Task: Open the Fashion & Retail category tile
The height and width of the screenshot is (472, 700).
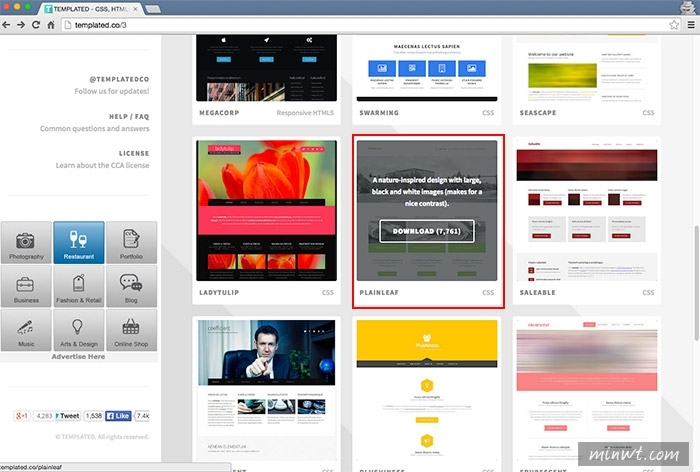Action: [79, 286]
